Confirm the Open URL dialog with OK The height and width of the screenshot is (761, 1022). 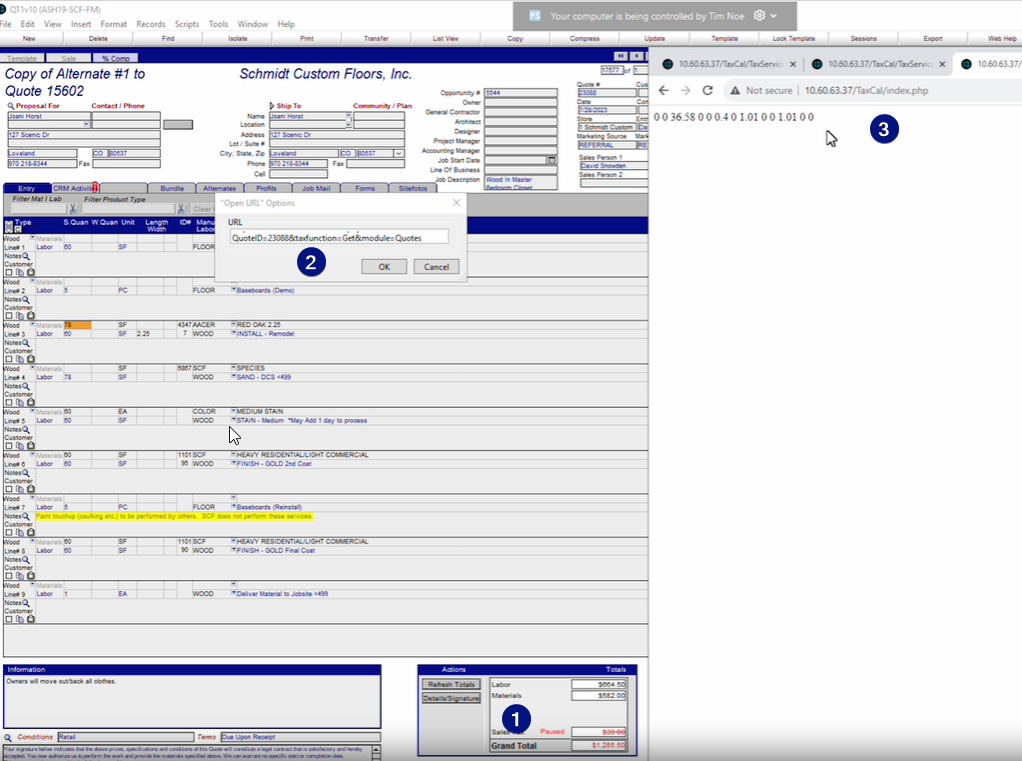click(384, 266)
